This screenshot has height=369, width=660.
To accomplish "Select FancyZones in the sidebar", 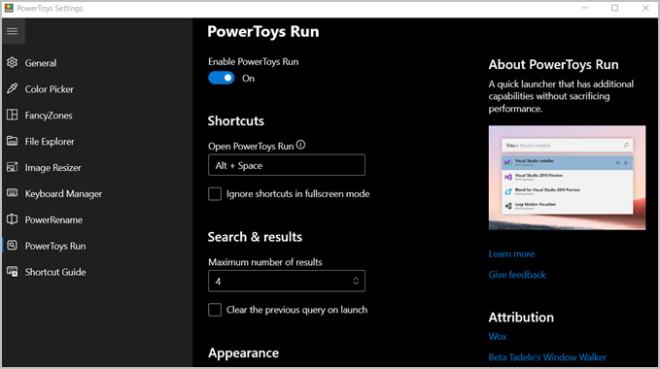I will tap(48, 115).
